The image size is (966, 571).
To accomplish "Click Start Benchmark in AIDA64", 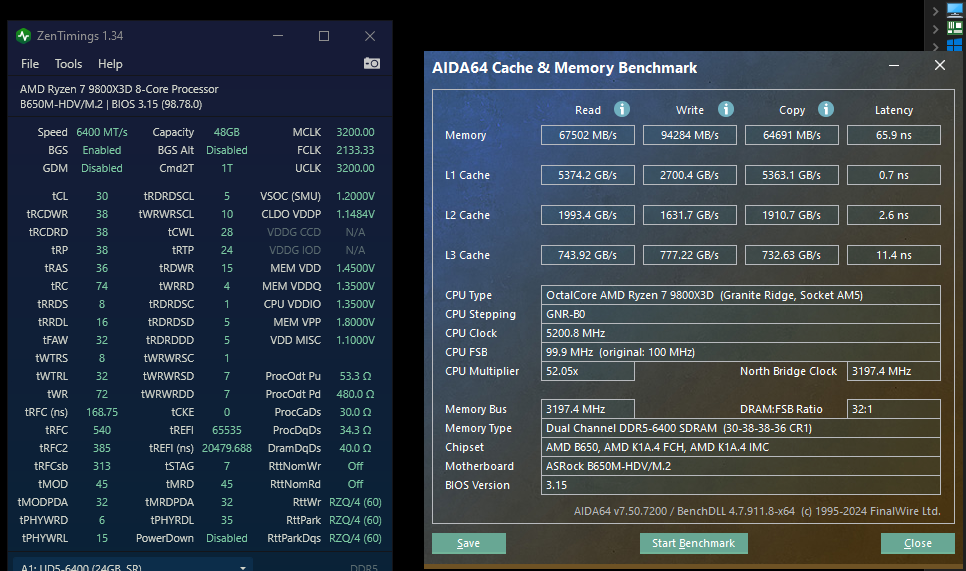I will point(694,543).
